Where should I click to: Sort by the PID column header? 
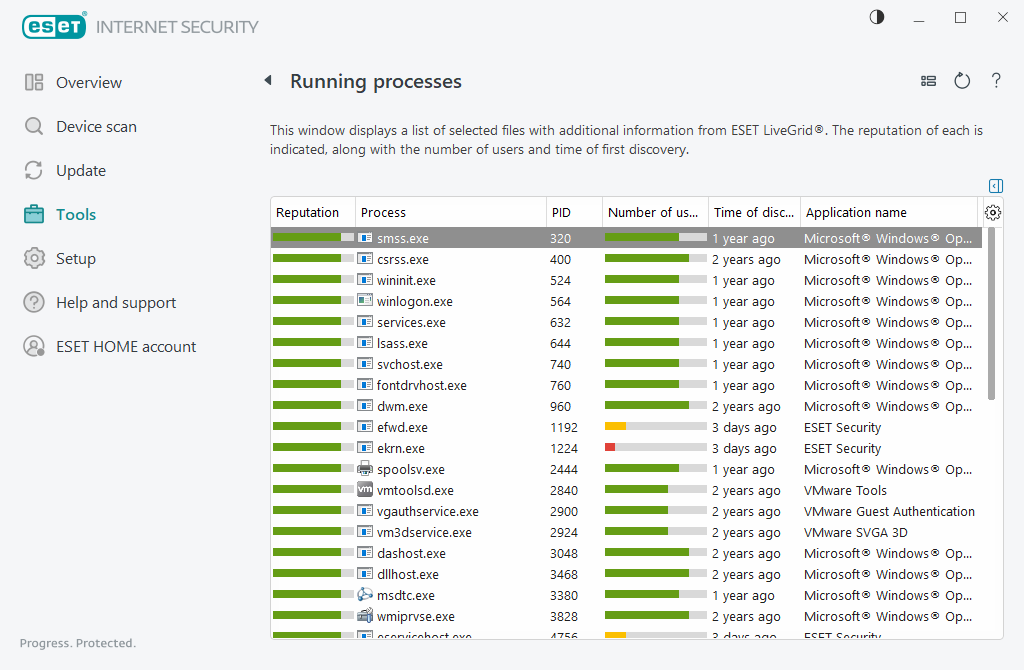[x=574, y=212]
